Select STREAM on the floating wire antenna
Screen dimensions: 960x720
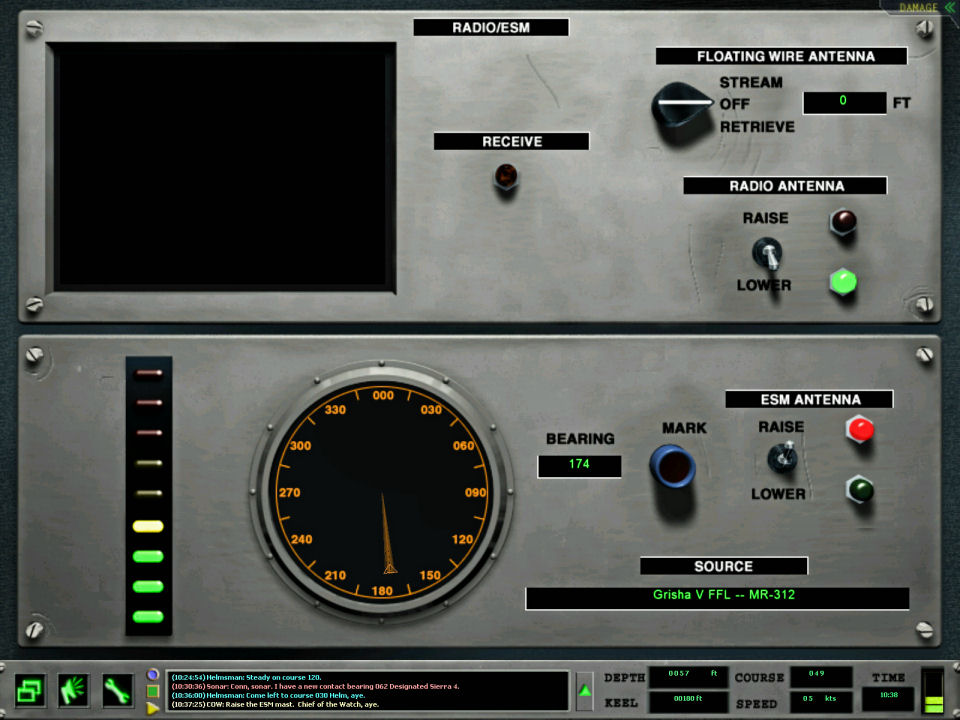click(750, 82)
